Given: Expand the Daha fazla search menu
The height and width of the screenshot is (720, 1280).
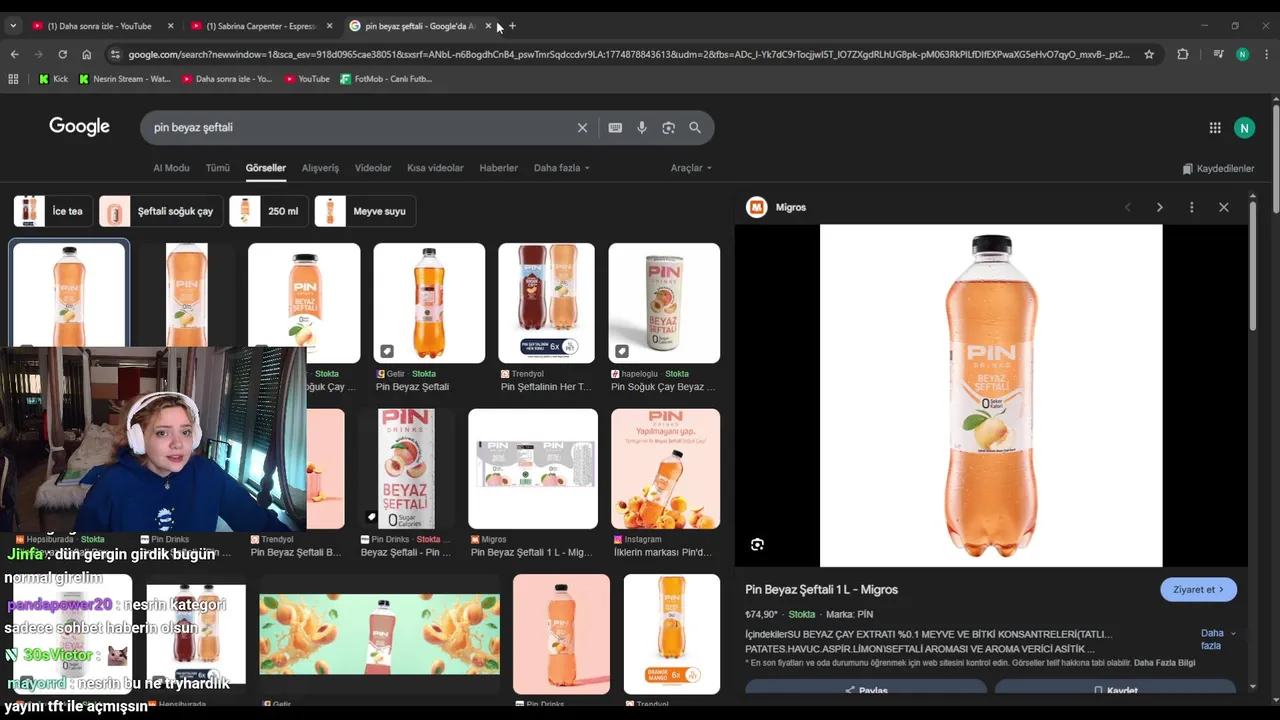Looking at the screenshot, I should click(561, 168).
